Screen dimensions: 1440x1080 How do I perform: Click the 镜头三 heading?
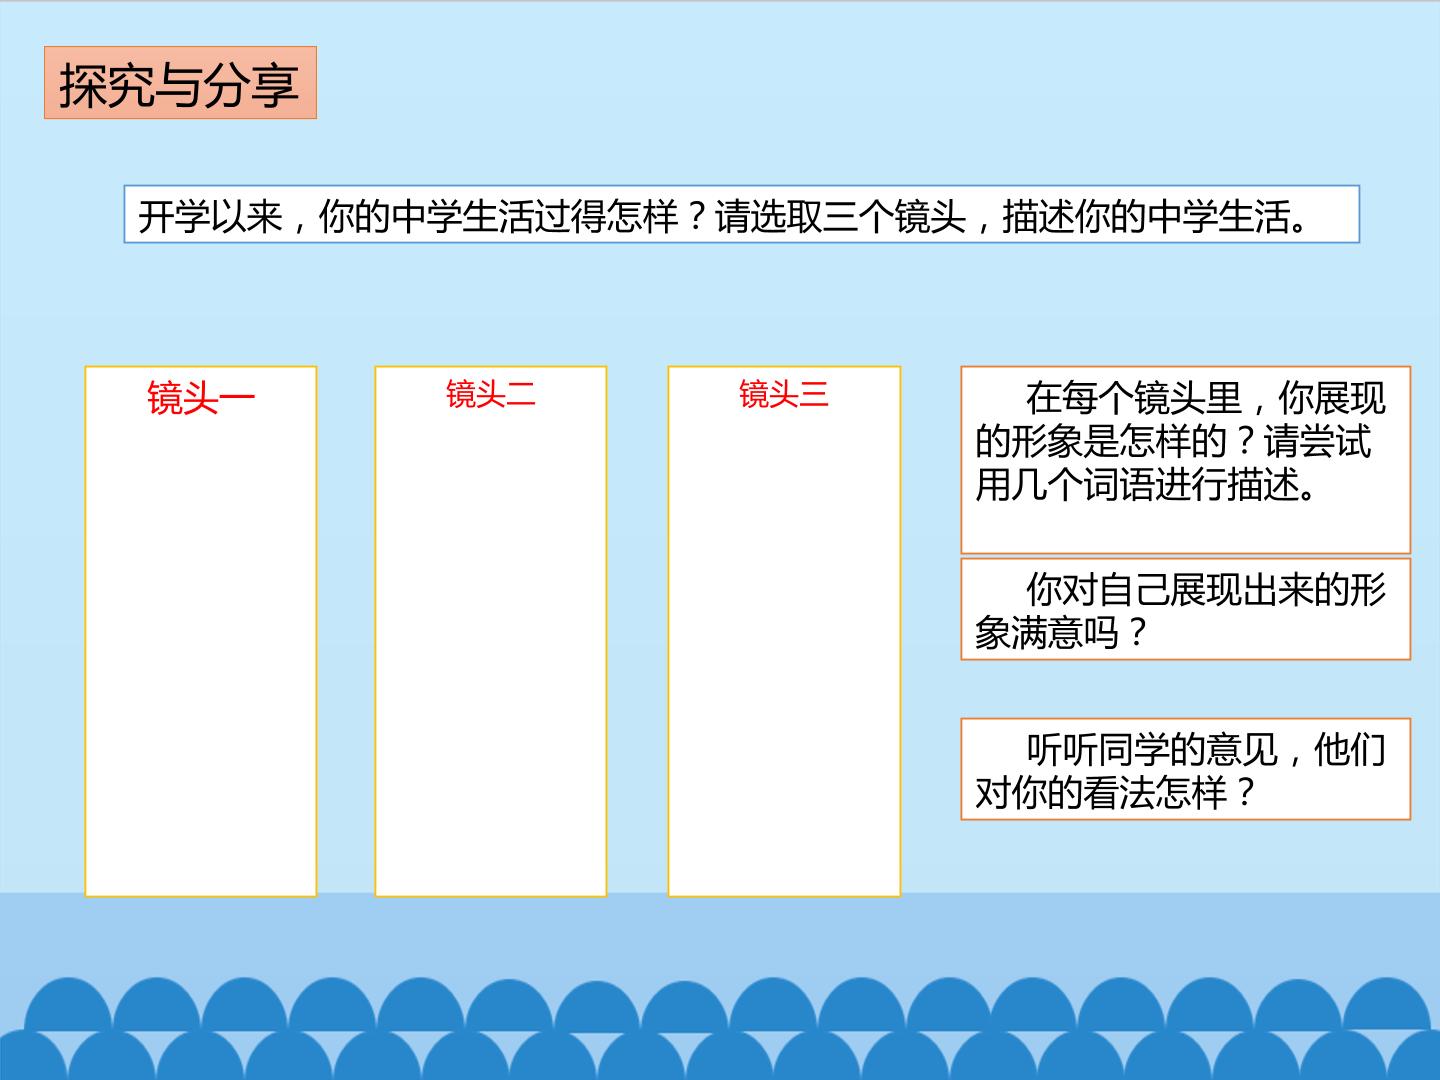pos(784,394)
